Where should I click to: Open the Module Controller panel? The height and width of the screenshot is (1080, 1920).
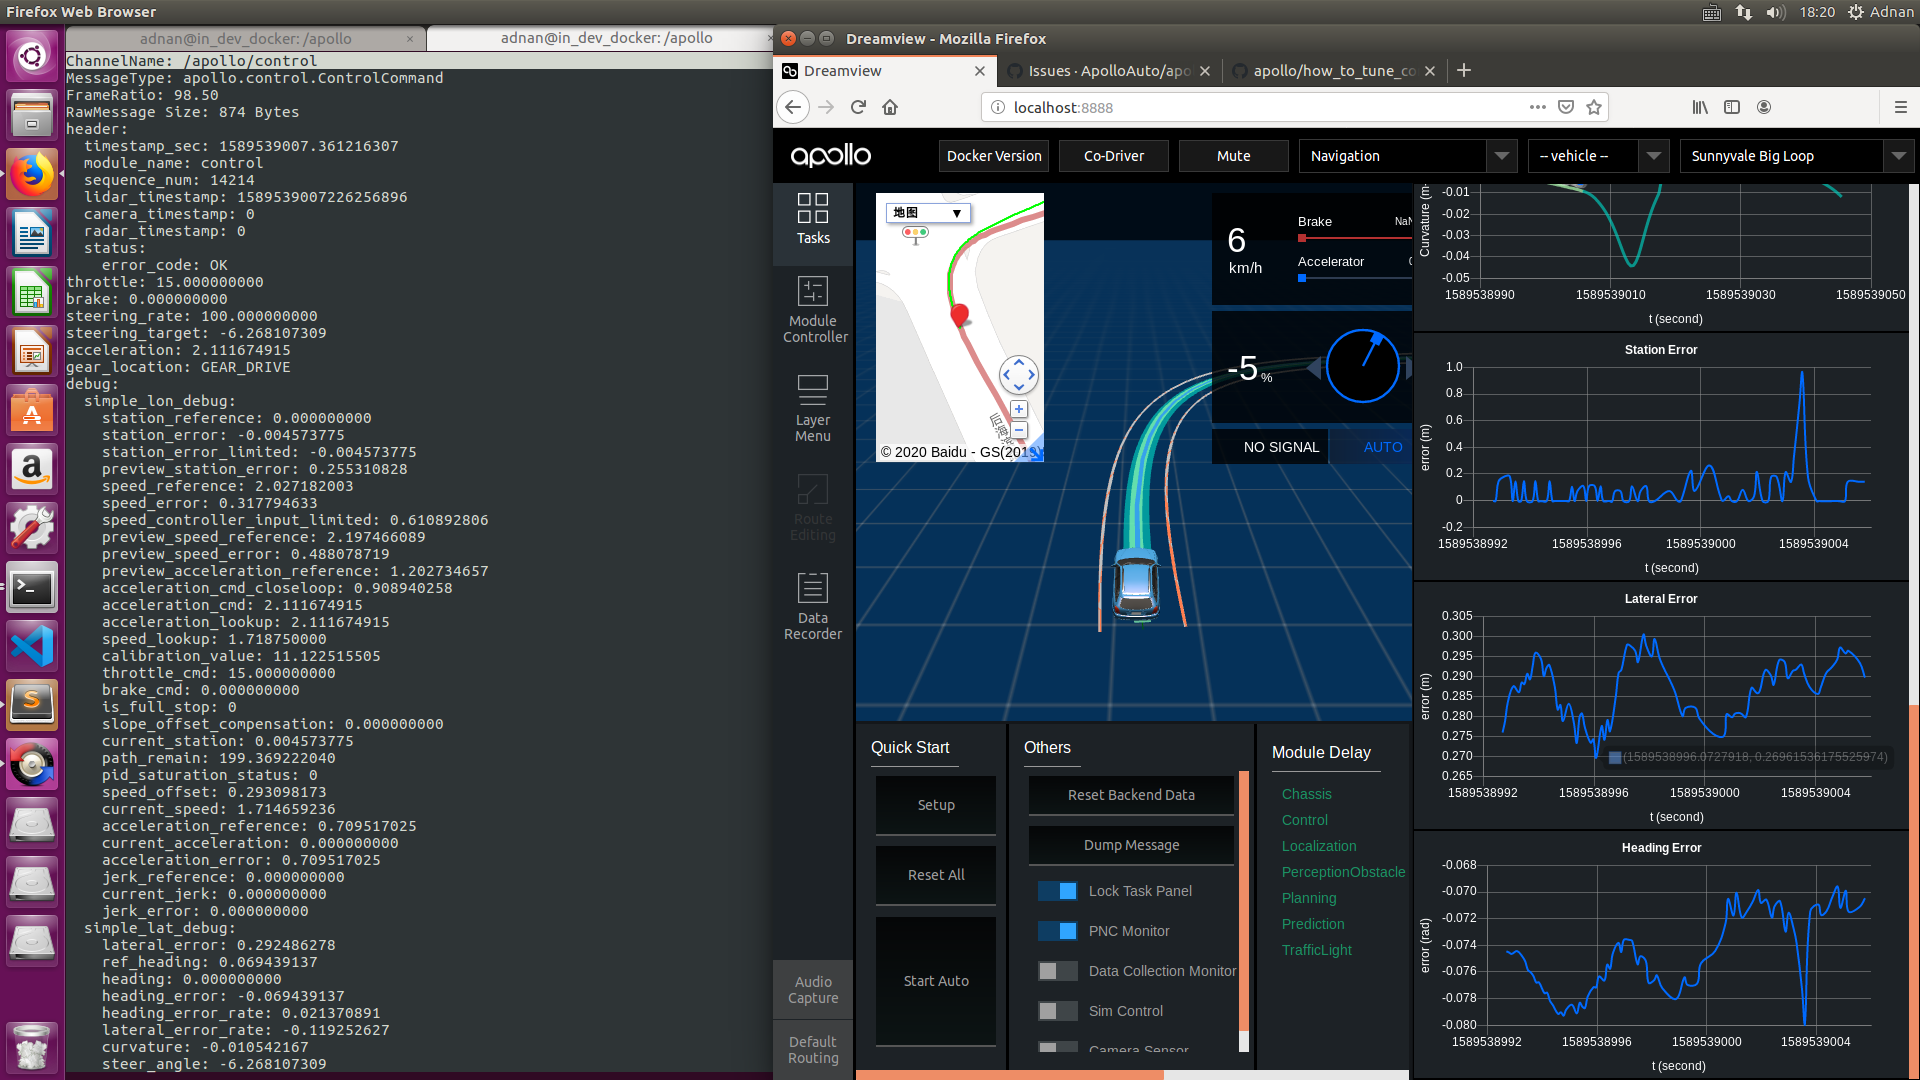point(813,310)
